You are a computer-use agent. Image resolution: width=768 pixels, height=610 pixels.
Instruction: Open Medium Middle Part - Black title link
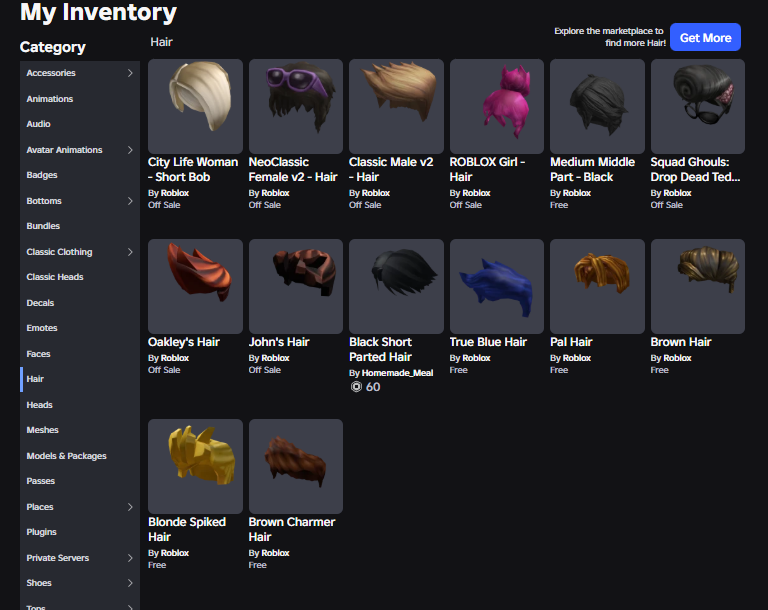pyautogui.click(x=592, y=170)
